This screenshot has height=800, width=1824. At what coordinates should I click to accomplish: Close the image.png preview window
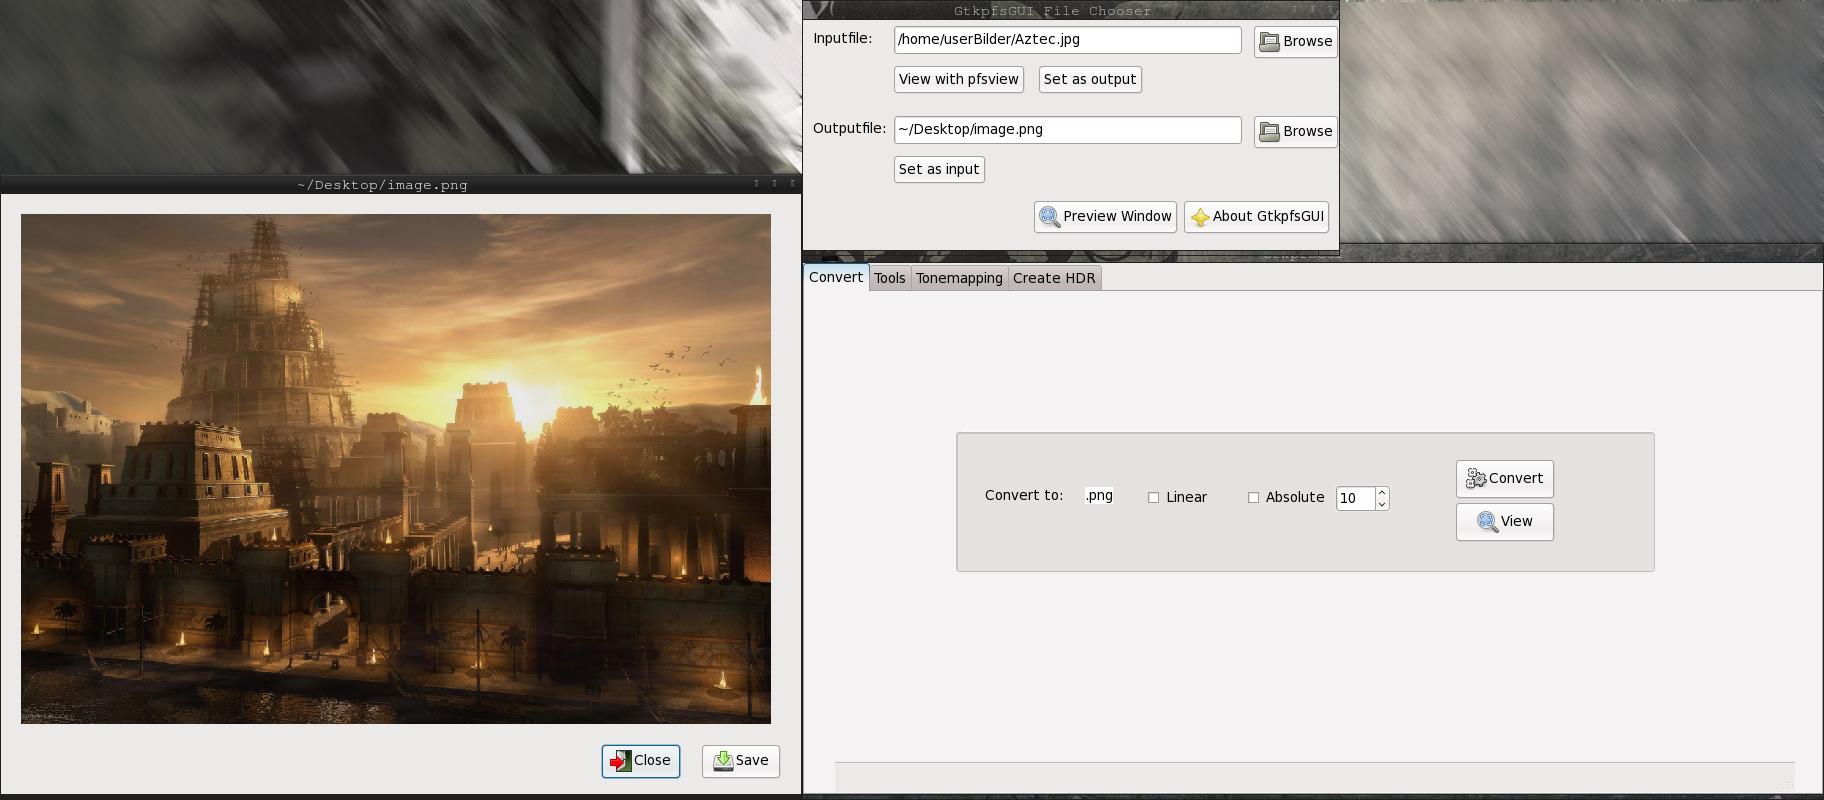pyautogui.click(x=641, y=761)
